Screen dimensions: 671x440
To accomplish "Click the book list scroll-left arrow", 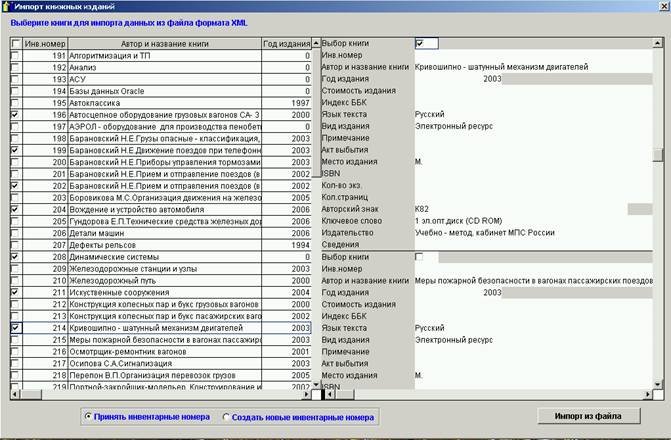I will point(15,394).
